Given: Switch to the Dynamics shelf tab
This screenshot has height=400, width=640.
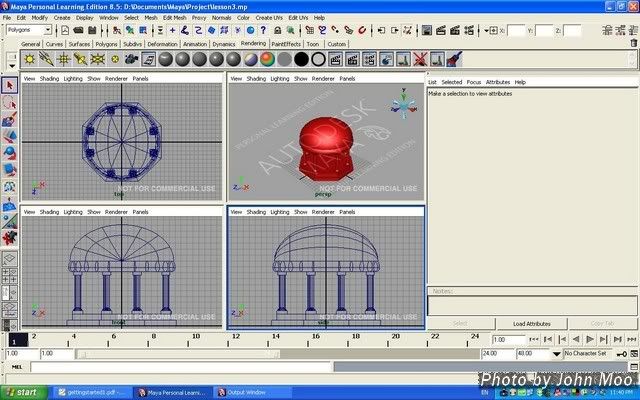Looking at the screenshot, I should click(224, 44).
